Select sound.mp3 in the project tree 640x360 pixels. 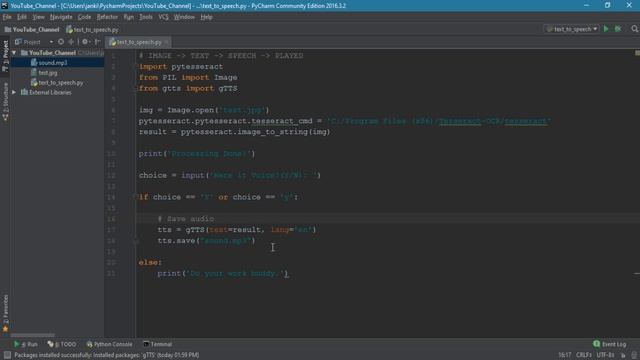click(53, 62)
